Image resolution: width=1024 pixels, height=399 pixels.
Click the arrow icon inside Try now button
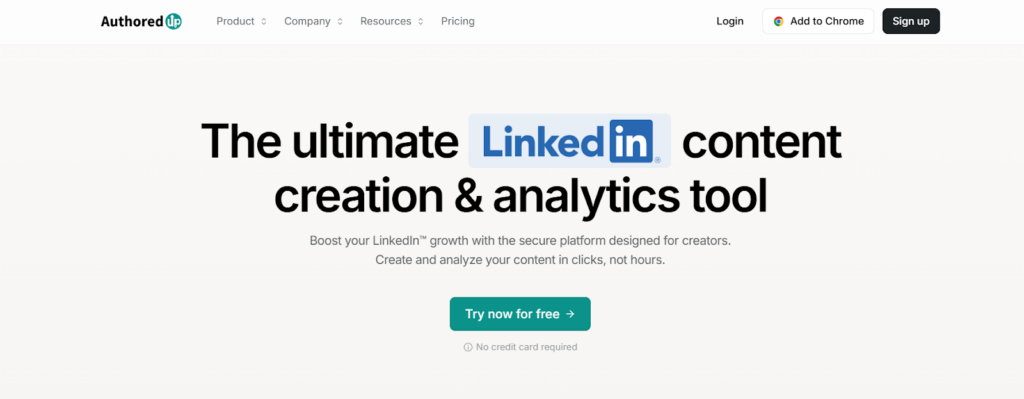[x=570, y=314]
